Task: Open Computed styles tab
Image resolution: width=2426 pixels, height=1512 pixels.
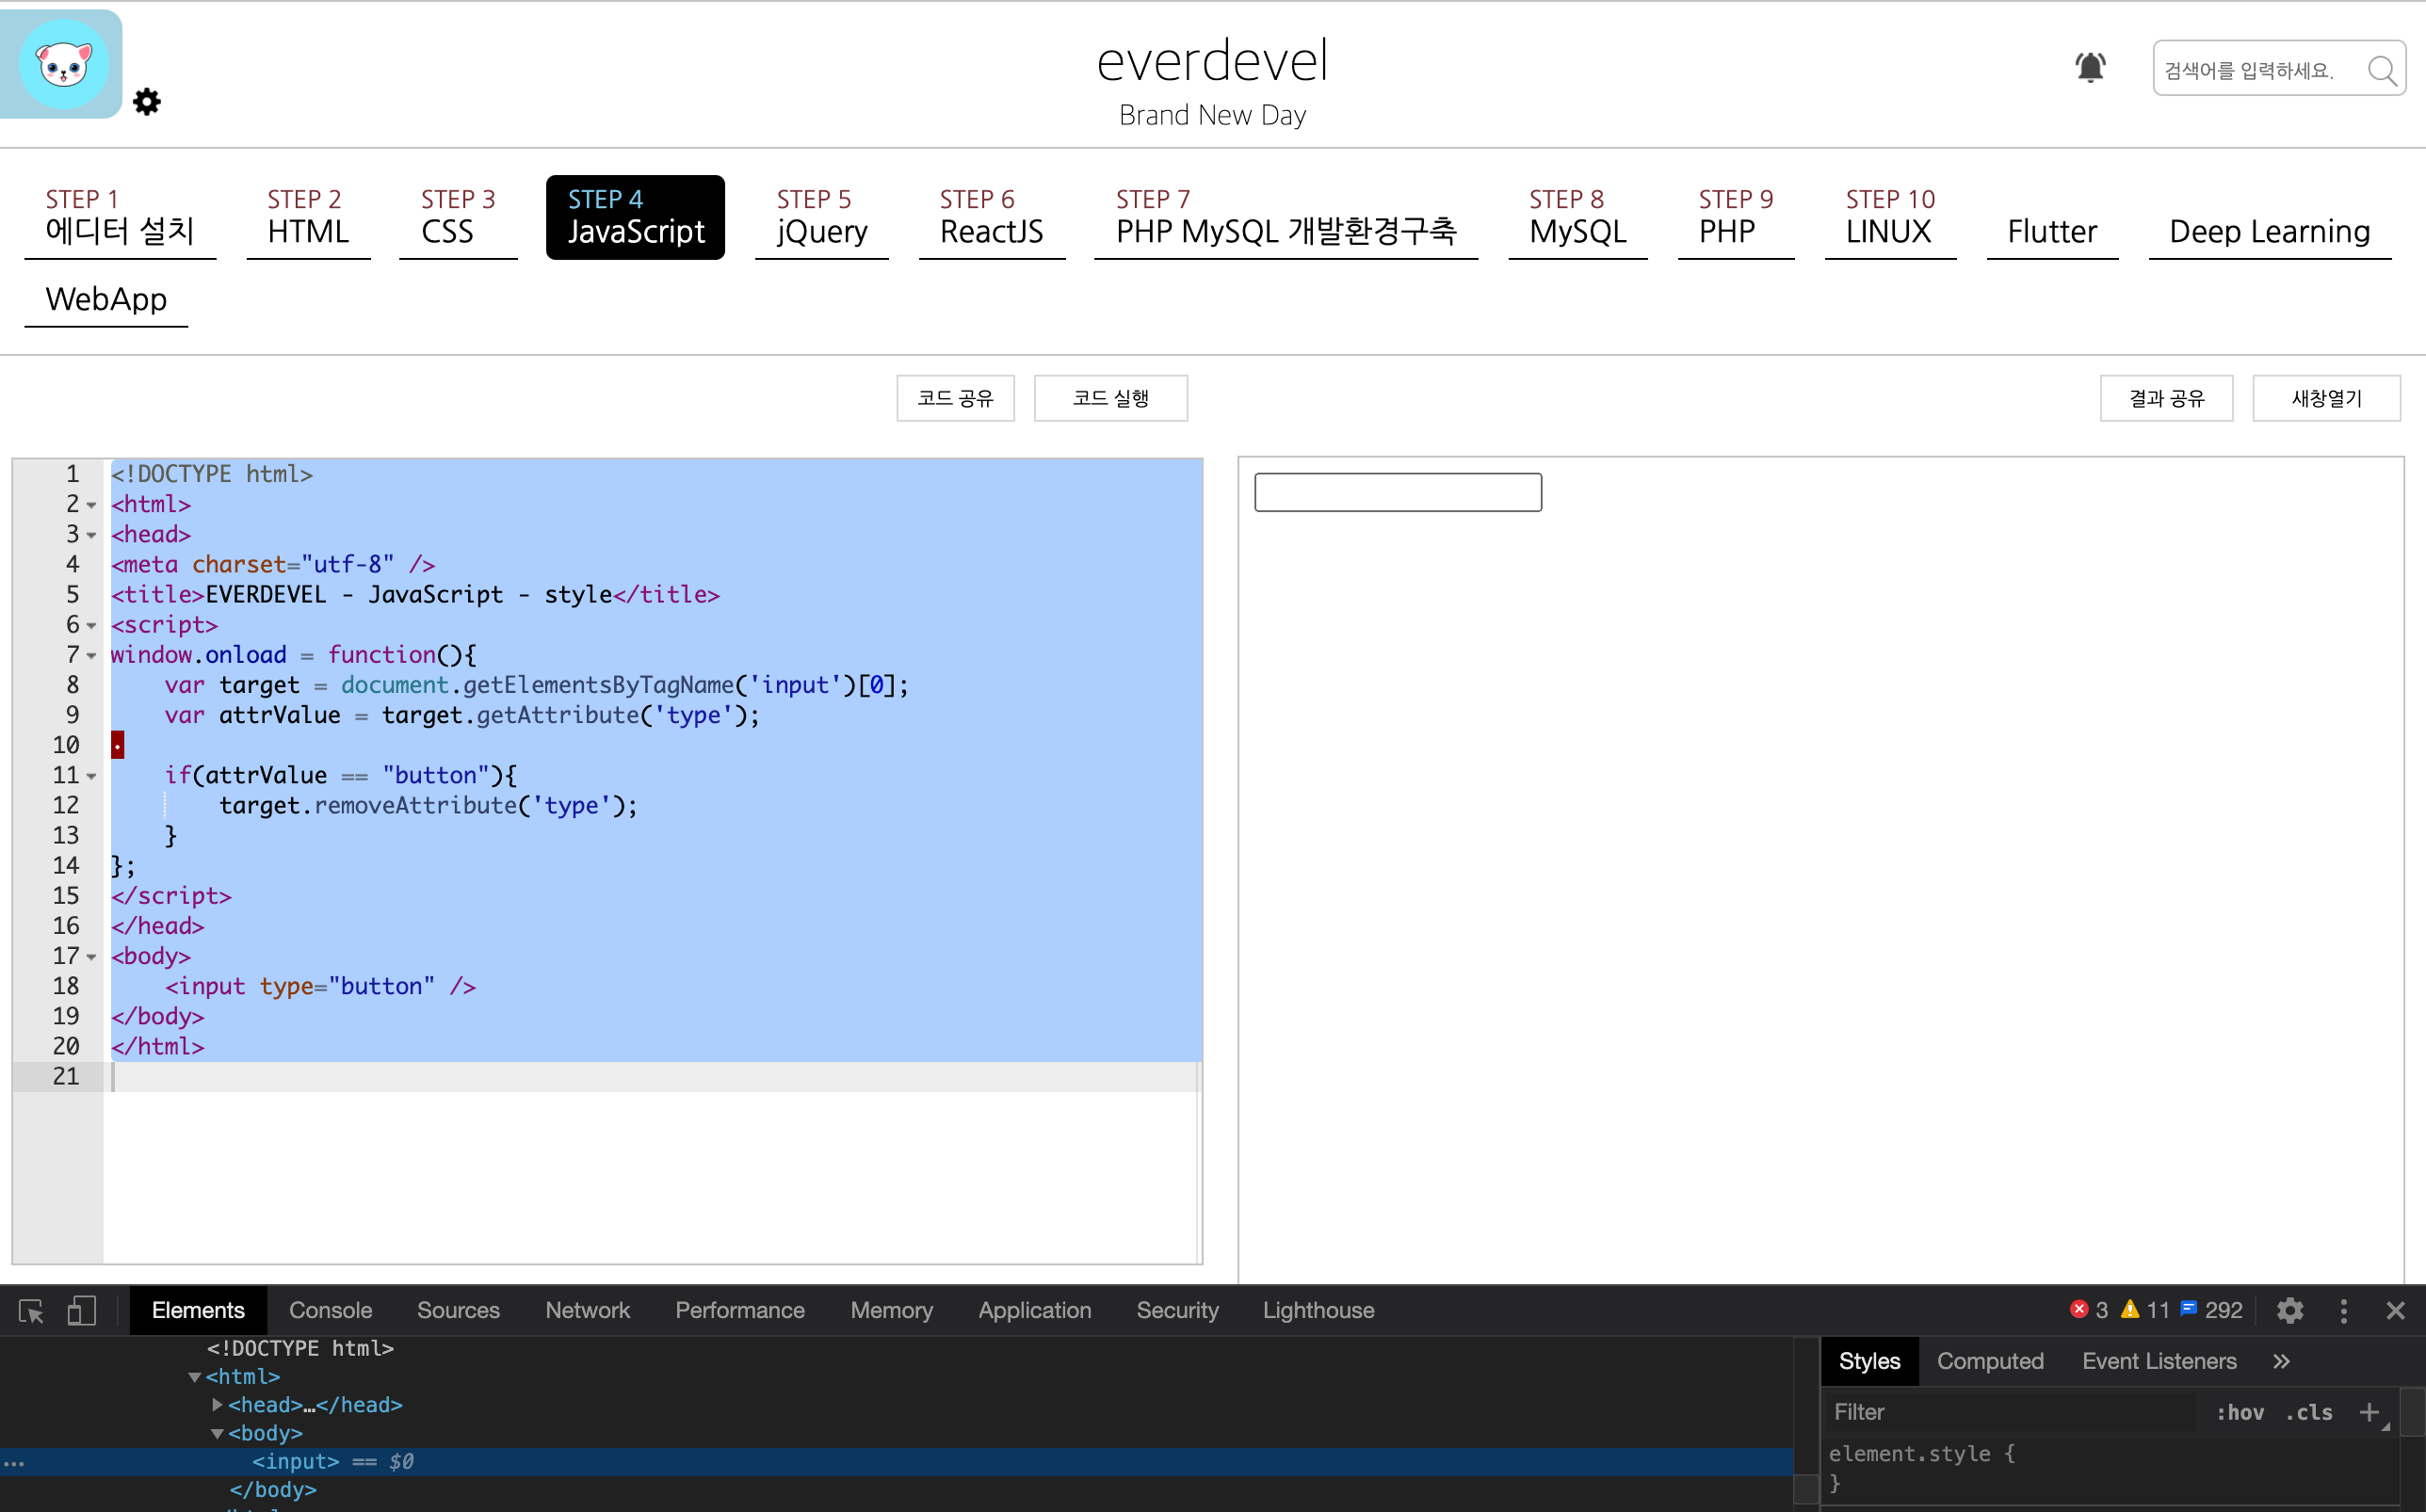Action: (1990, 1362)
